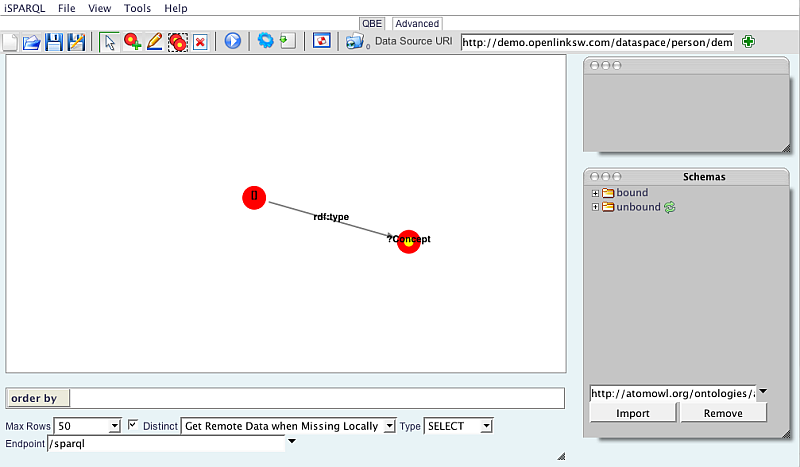Open the Endpoint dropdown arrow
This screenshot has height=467, width=800.
point(292,441)
